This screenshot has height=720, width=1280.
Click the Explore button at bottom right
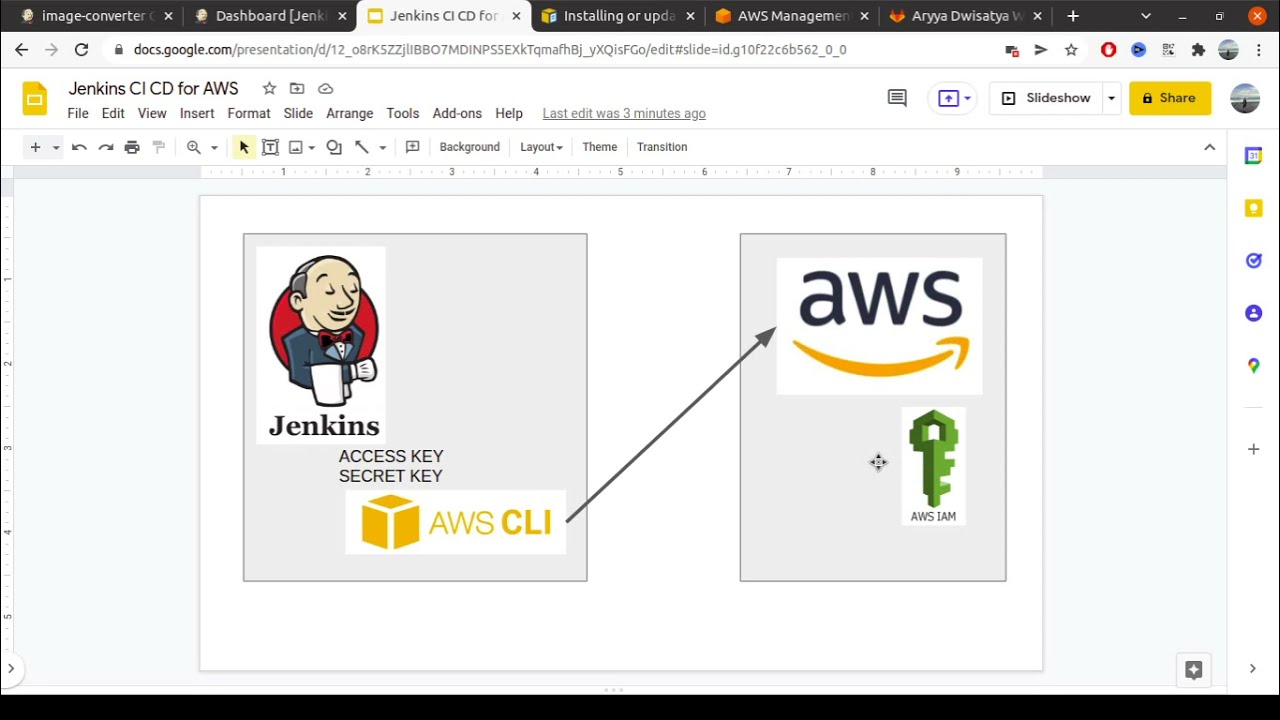1193,670
